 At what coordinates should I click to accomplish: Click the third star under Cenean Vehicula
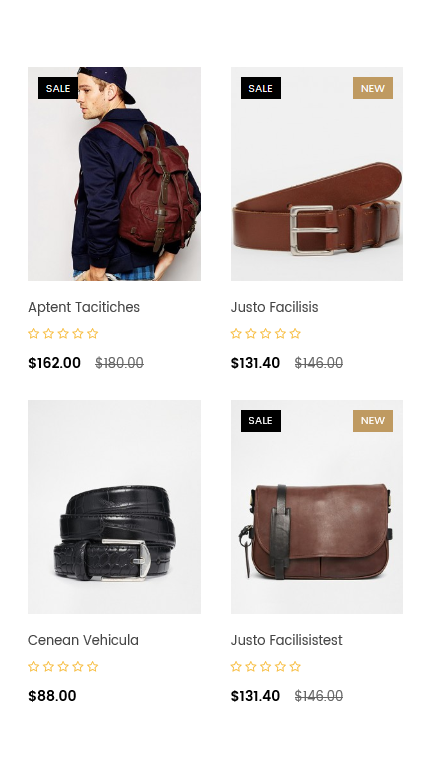(63, 667)
